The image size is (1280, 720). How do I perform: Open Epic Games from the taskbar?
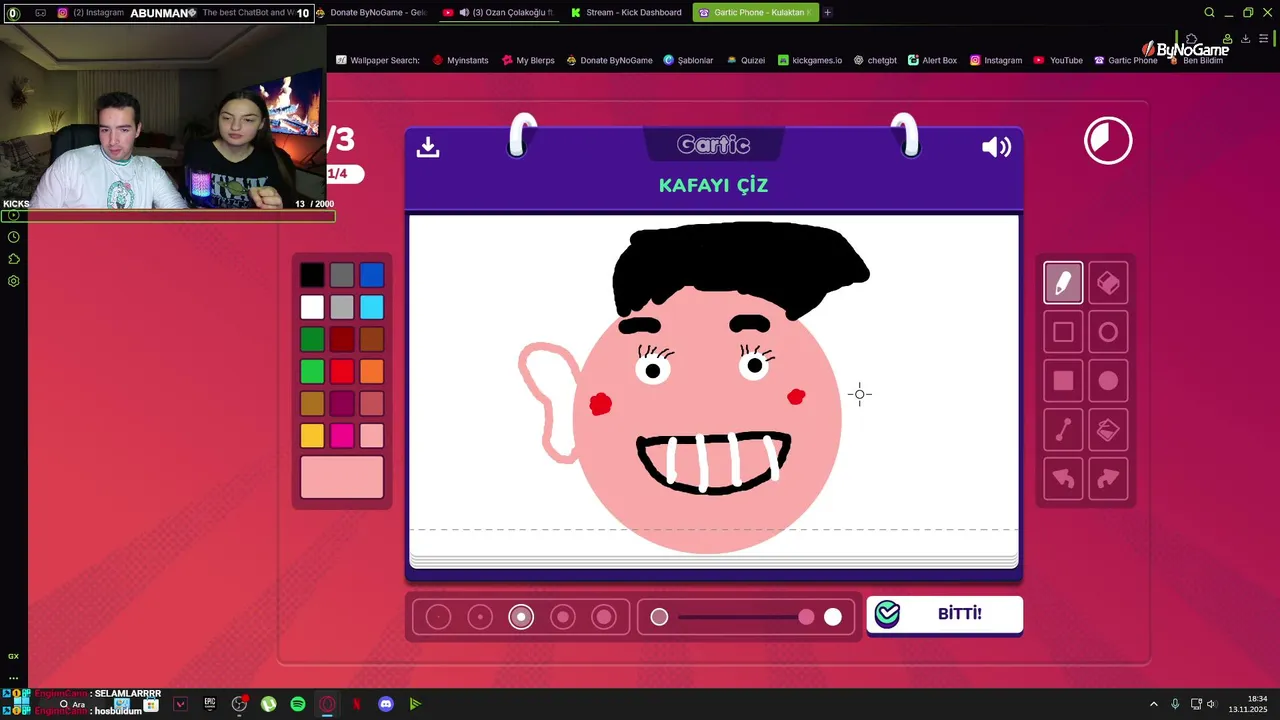click(210, 704)
